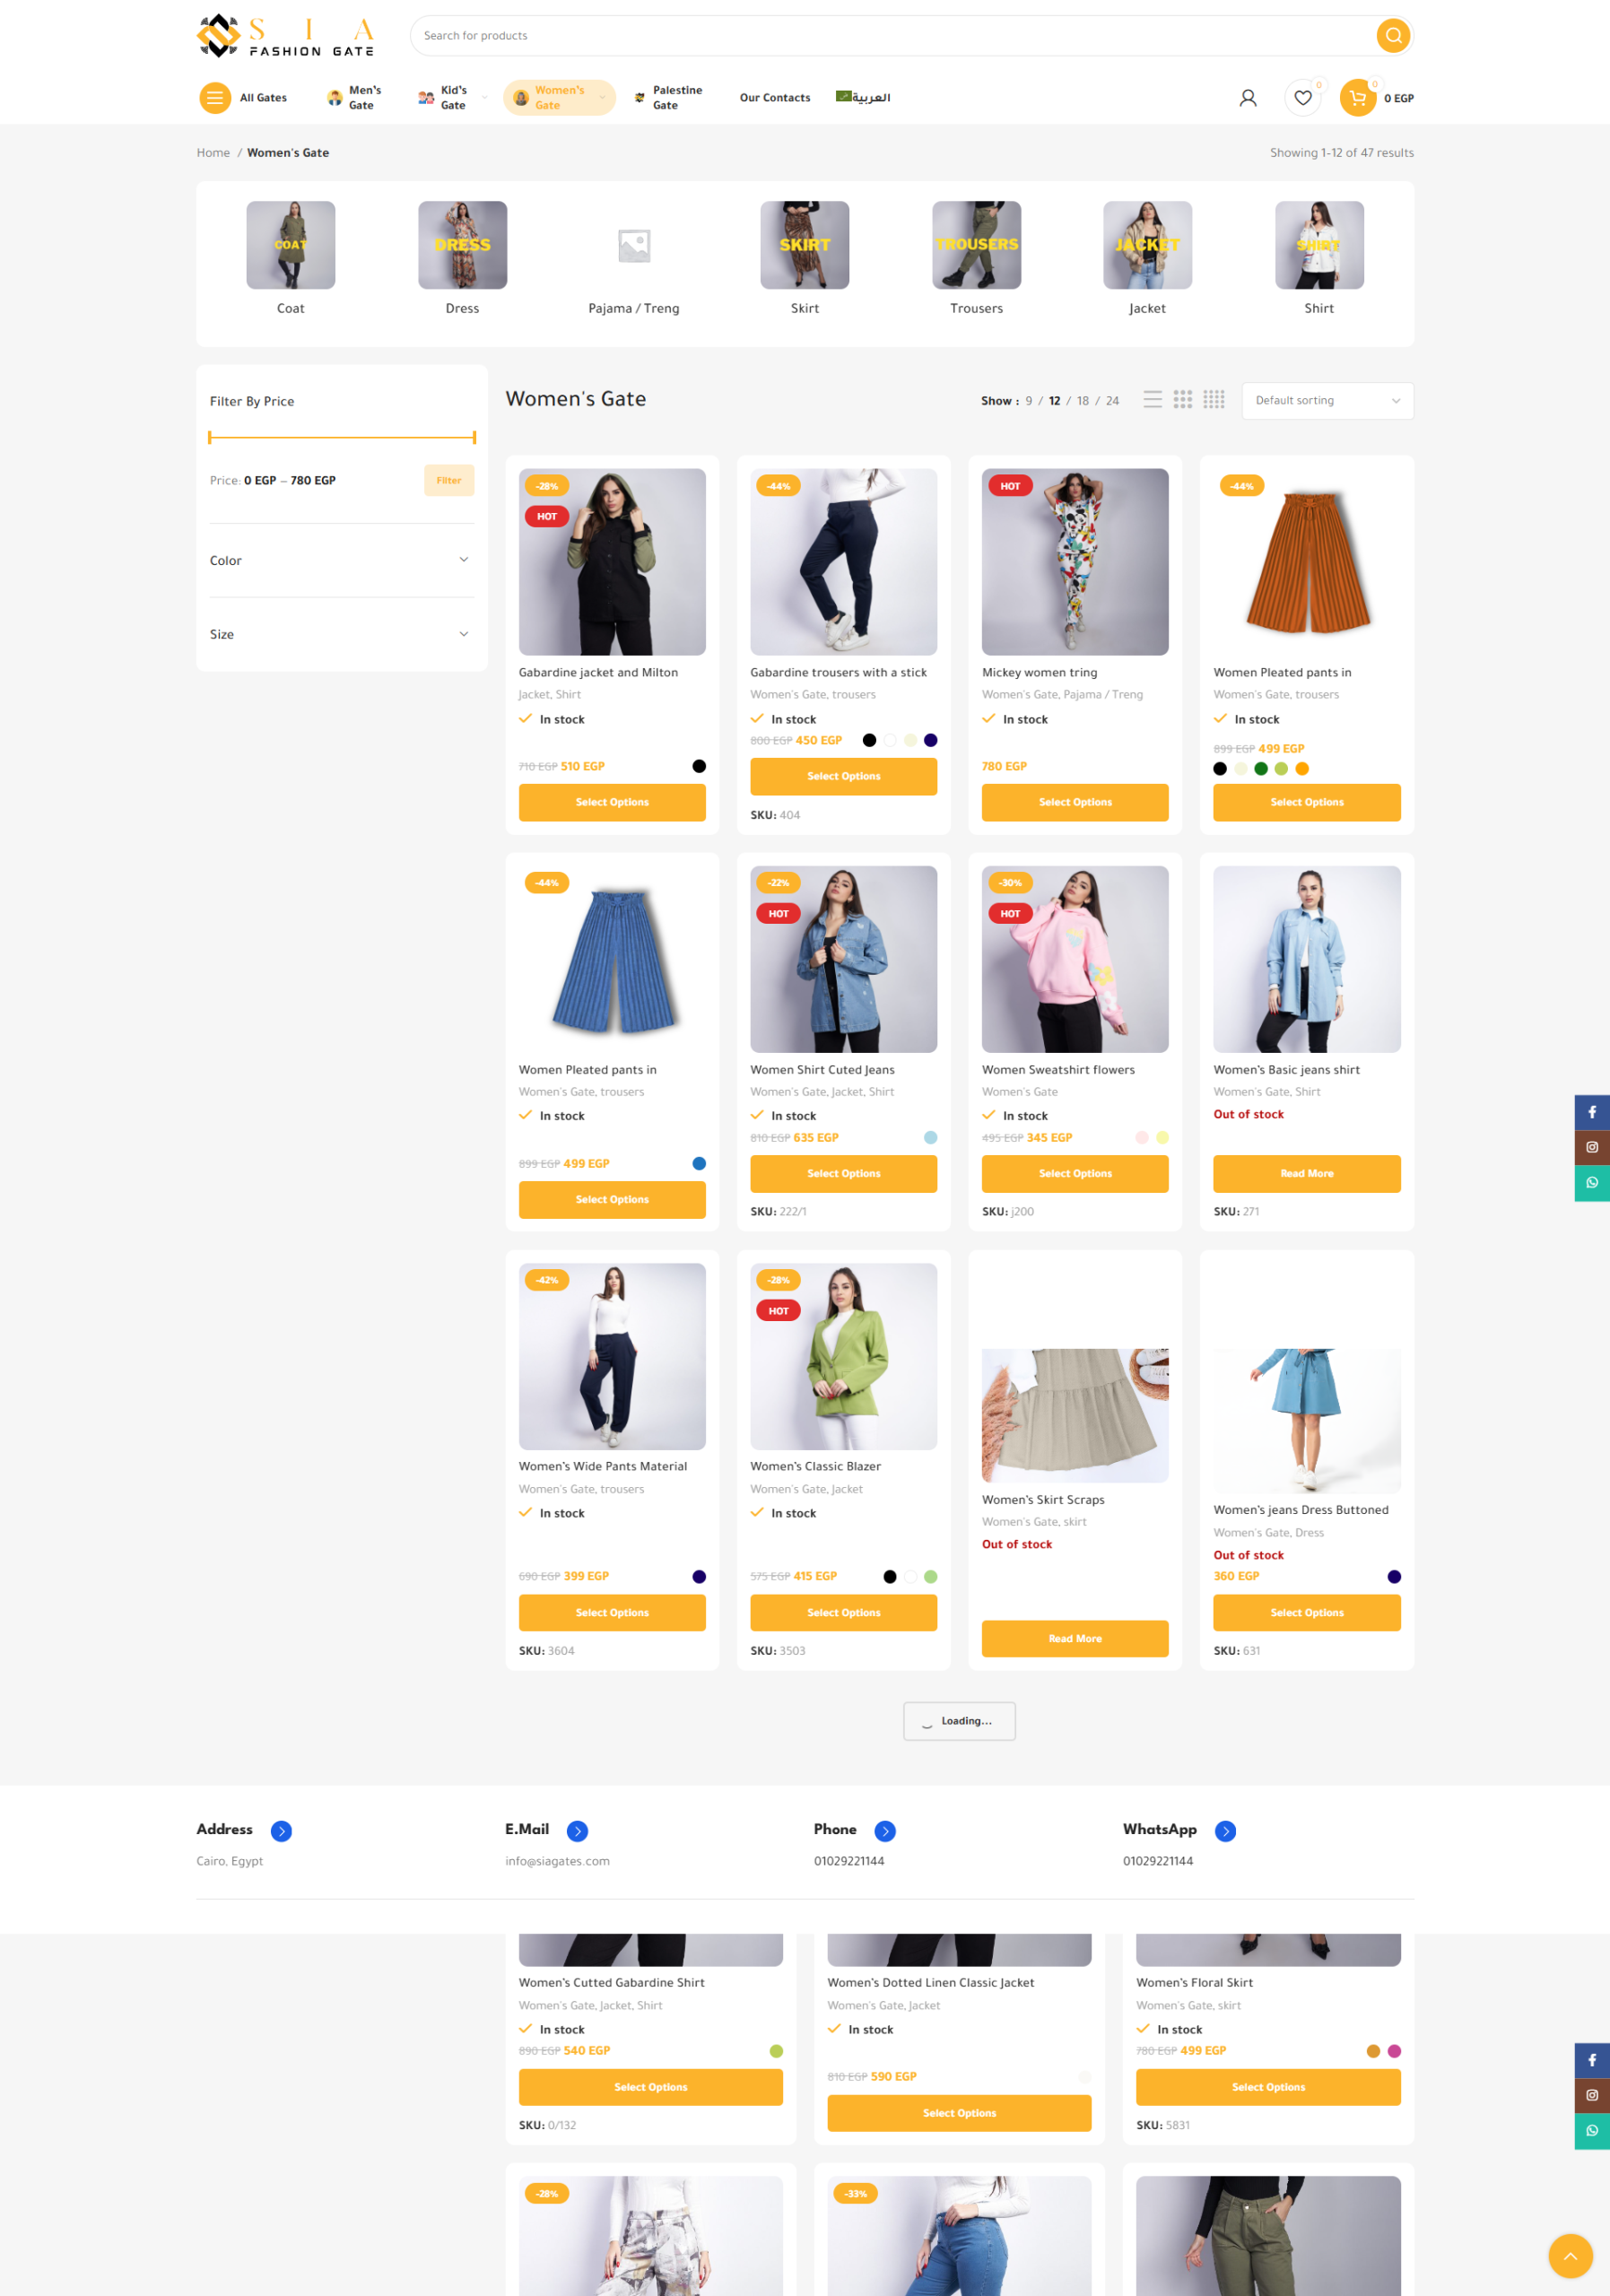The height and width of the screenshot is (2296, 1610).
Task: Pick the black color swatch on Gabardine jacket
Action: coord(699,767)
